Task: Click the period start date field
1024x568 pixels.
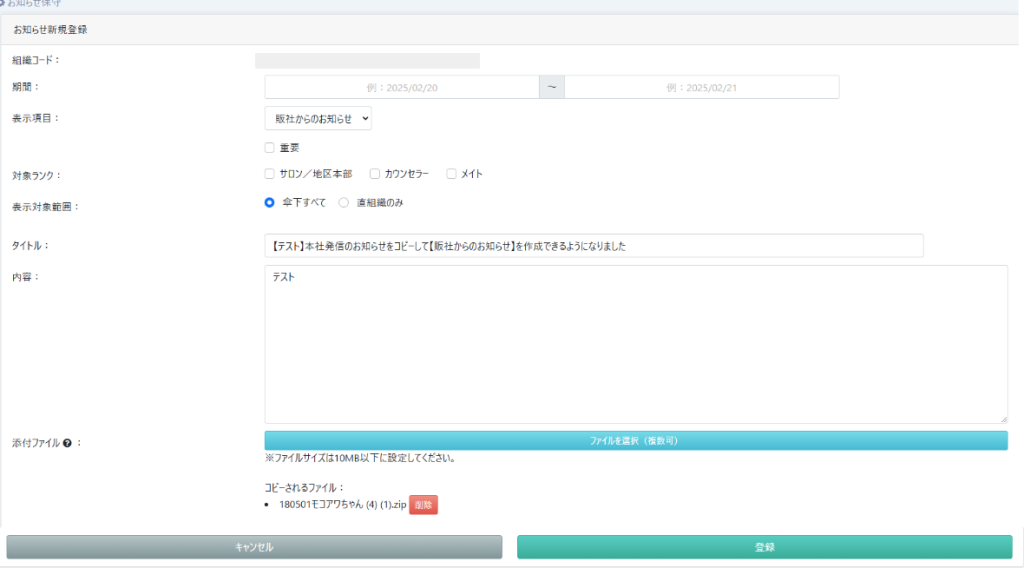Action: pos(401,88)
